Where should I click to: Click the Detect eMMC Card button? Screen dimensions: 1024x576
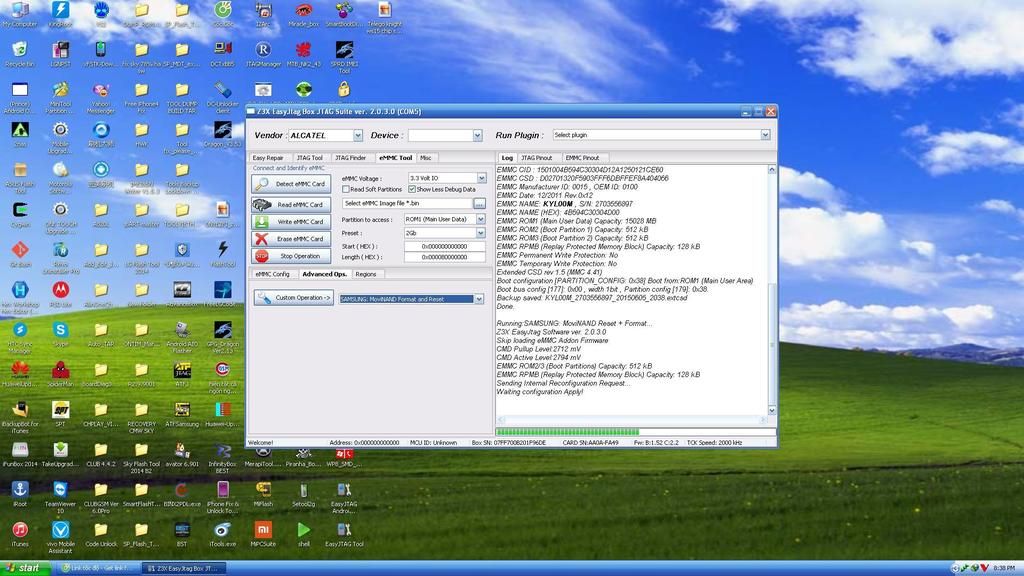(x=291, y=184)
